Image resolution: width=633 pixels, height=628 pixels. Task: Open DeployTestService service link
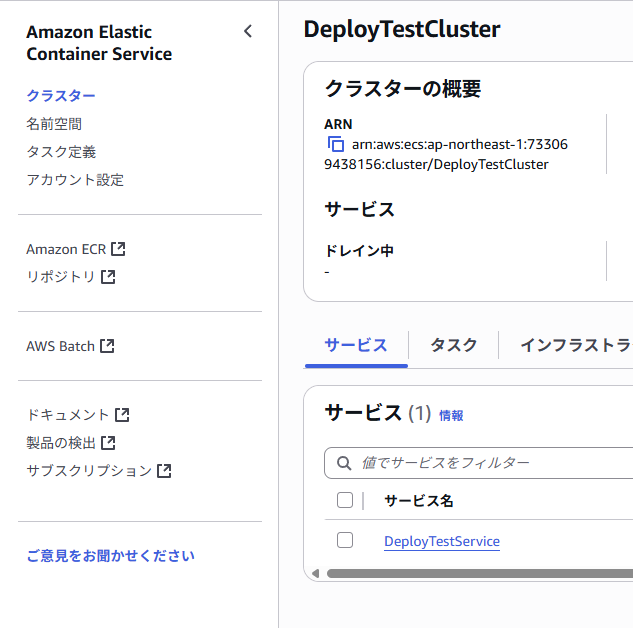(x=442, y=541)
